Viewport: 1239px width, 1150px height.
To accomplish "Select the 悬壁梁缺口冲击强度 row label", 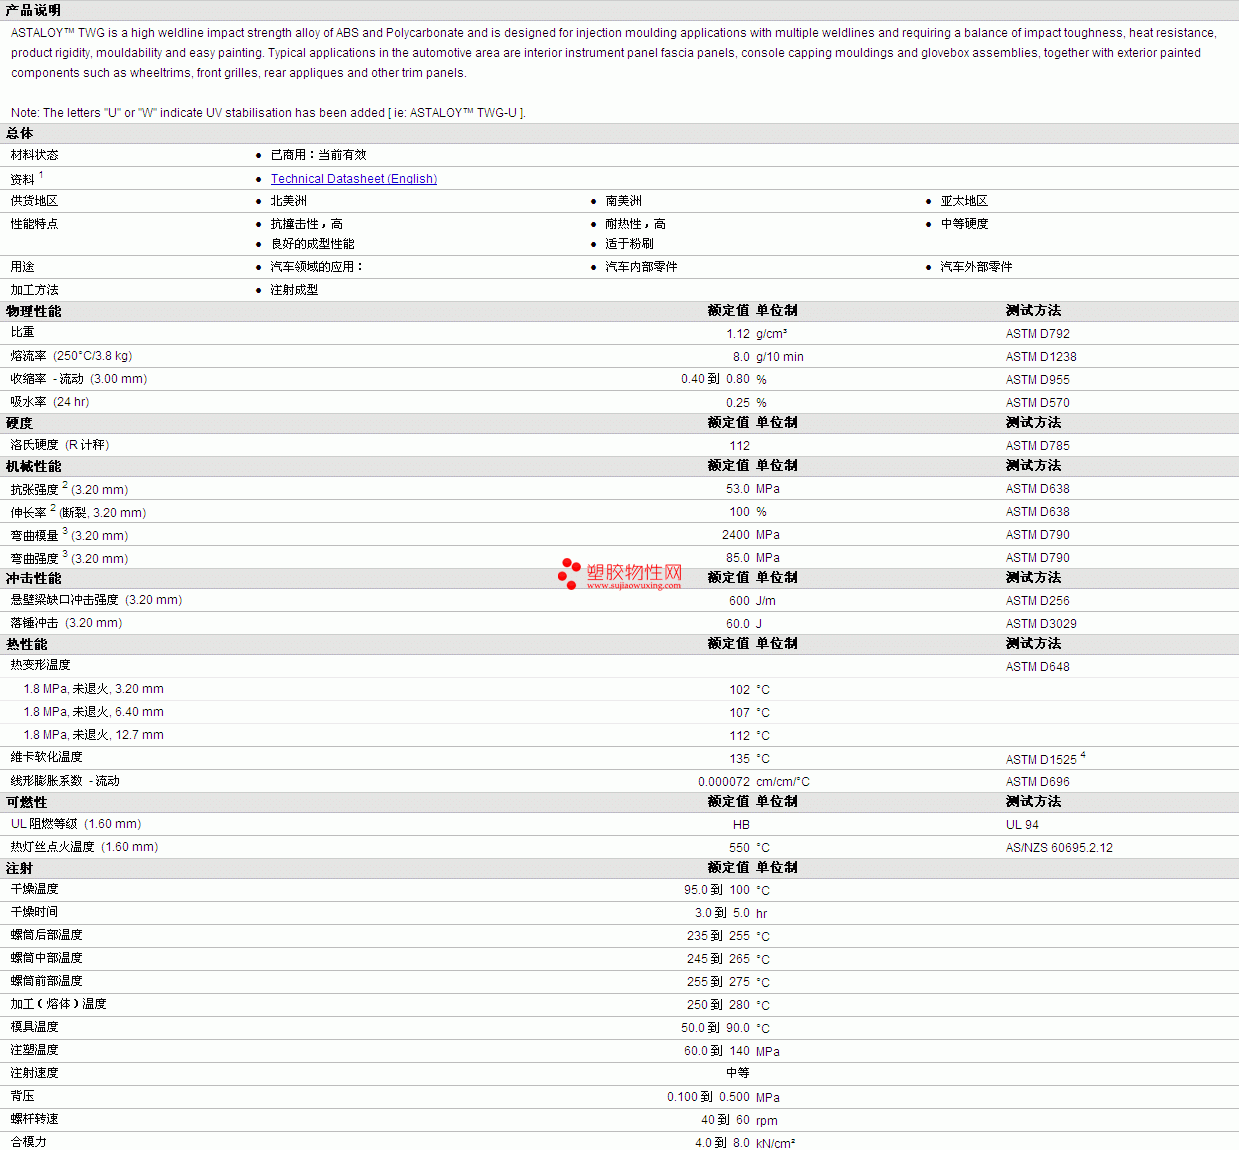I will (x=96, y=600).
